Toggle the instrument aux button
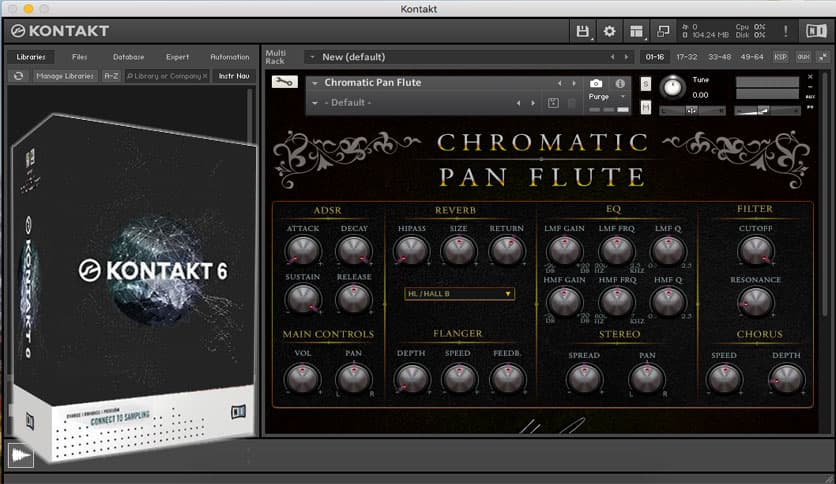The image size is (836, 484). click(x=810, y=96)
